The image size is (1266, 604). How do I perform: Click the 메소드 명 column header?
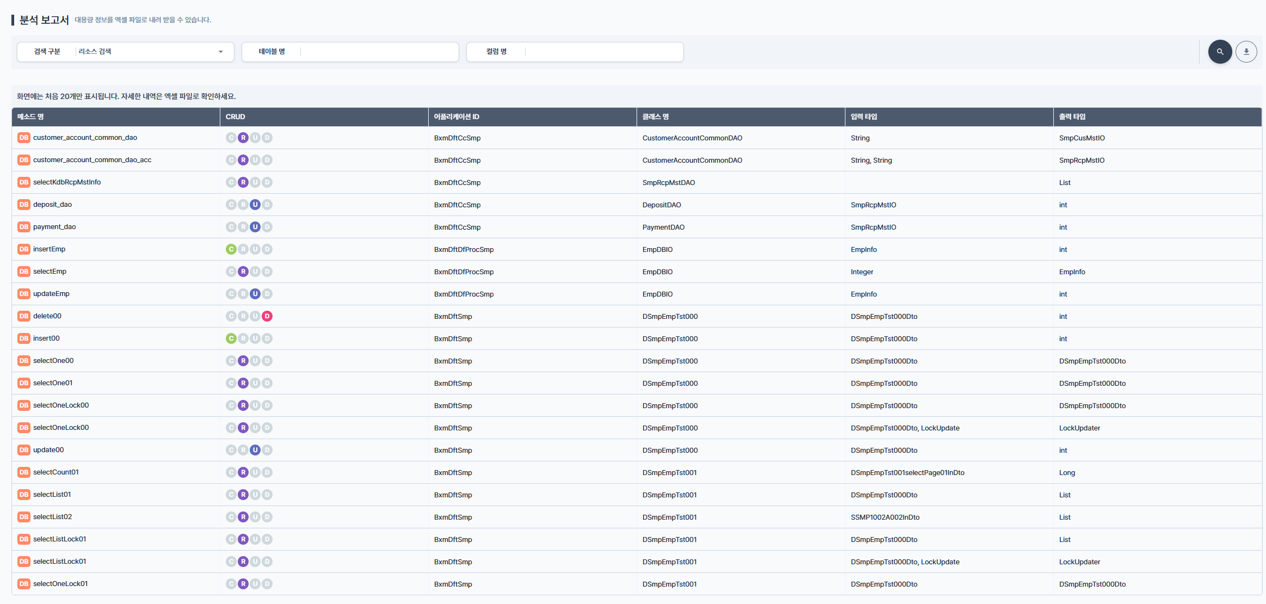[116, 117]
